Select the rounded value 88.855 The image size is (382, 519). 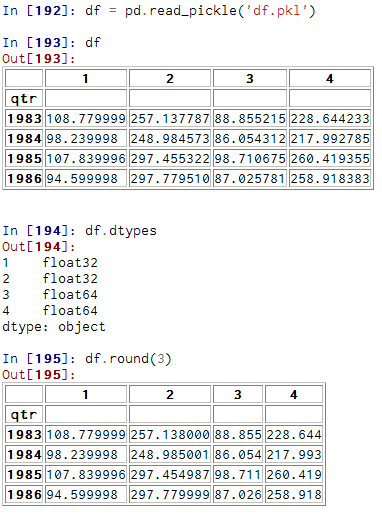238,435
